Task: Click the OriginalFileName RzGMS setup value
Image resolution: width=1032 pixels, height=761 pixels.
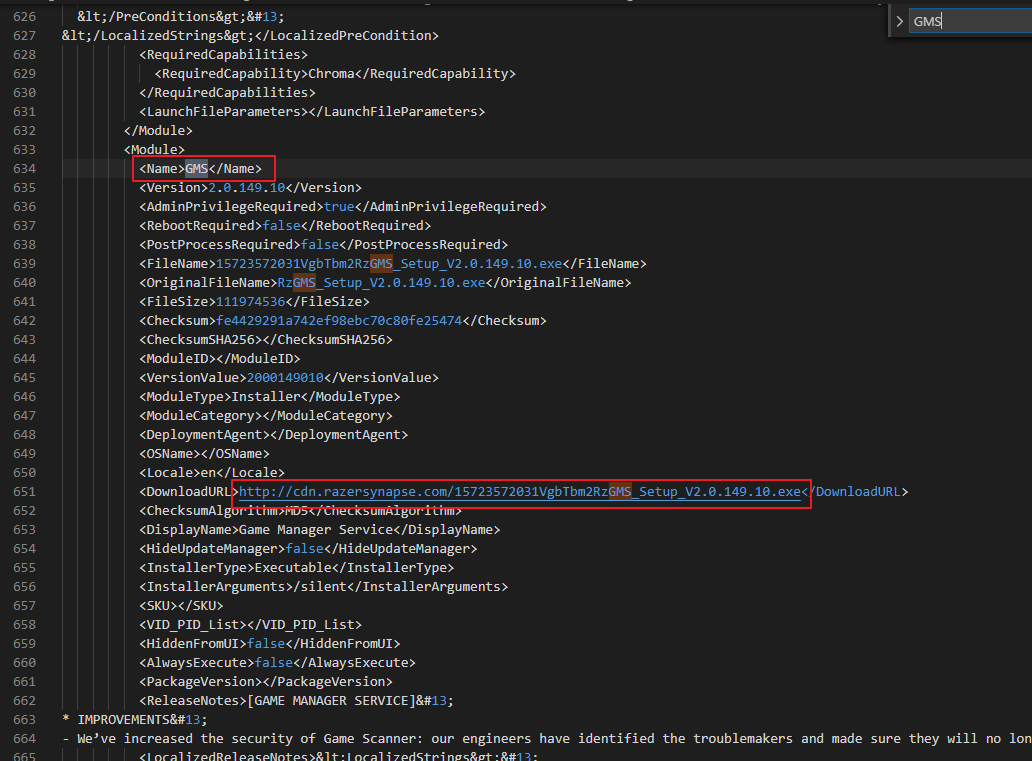Action: point(381,283)
